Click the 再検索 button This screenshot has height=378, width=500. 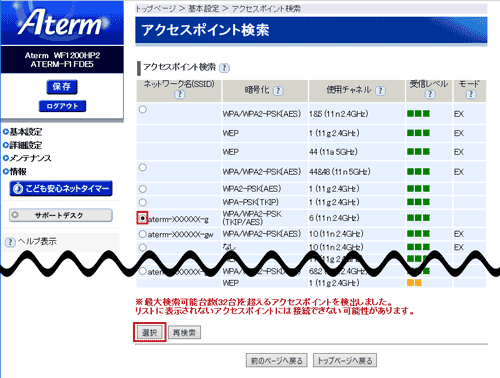pyautogui.click(x=184, y=332)
